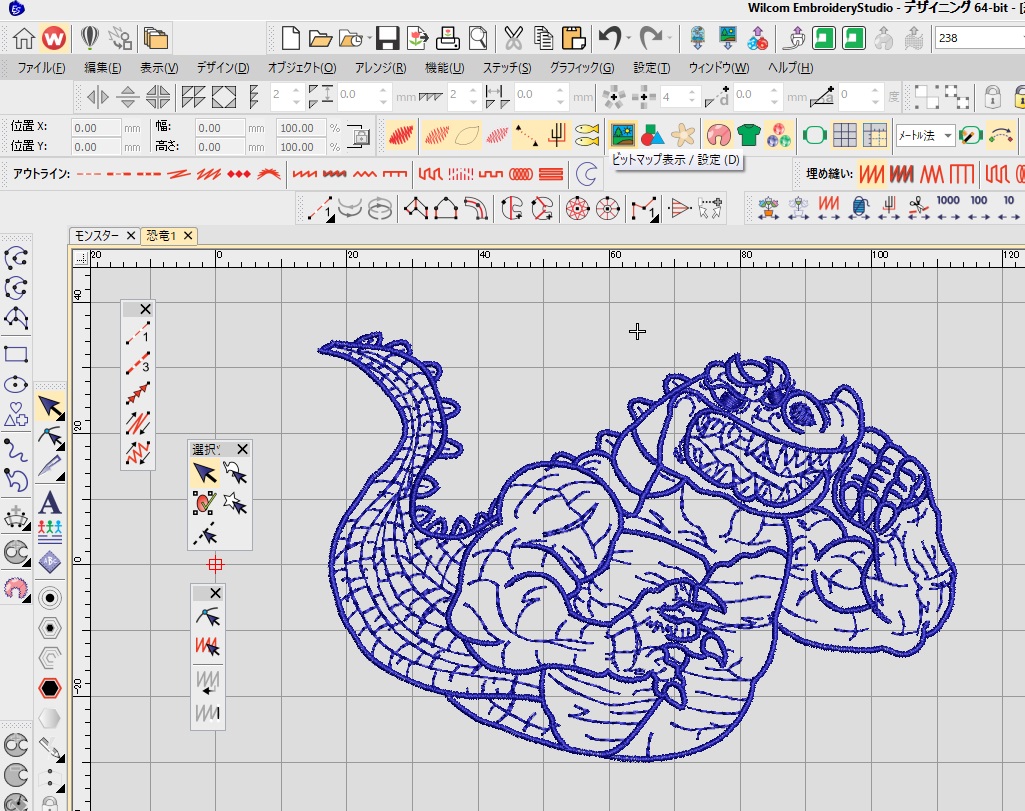Step up the spinner showing 4
Screen dimensions: 1025x811
coord(690,91)
